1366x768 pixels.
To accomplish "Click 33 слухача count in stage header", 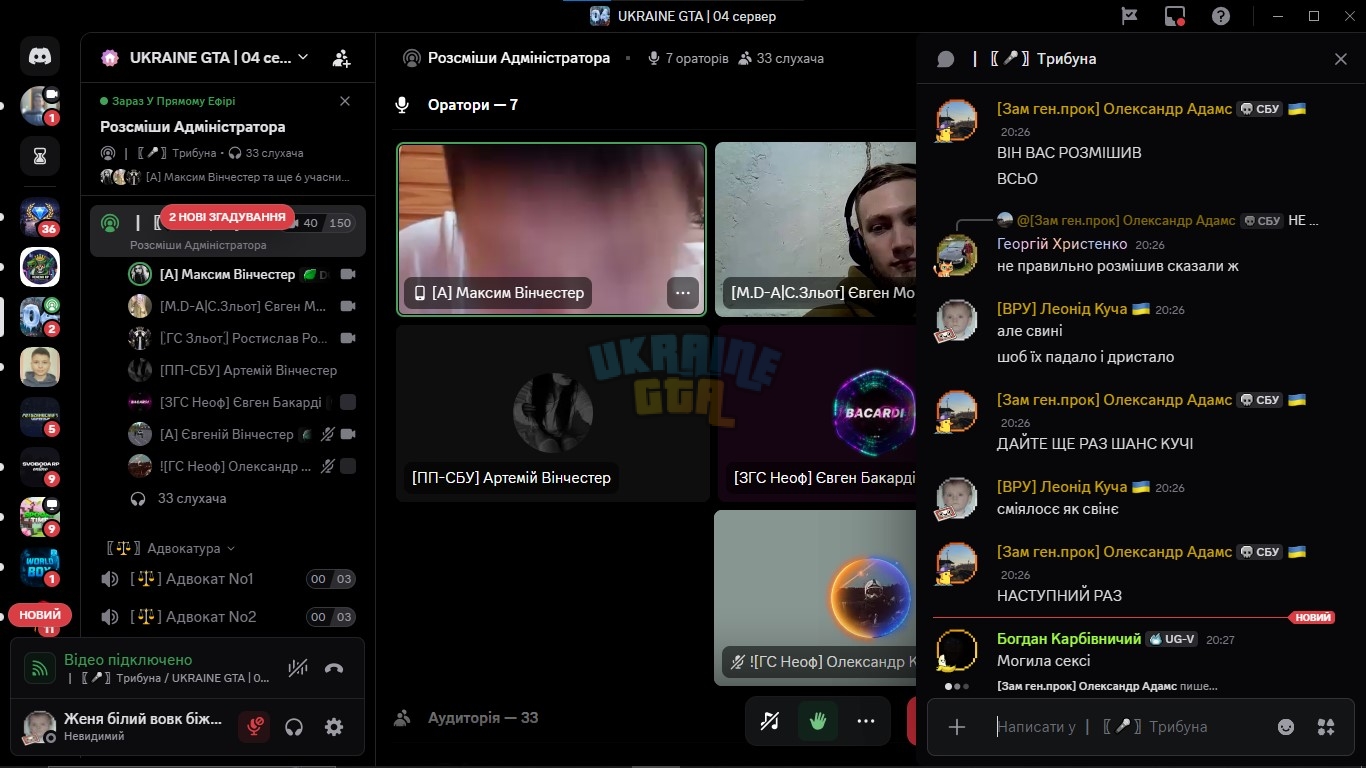I will point(781,59).
